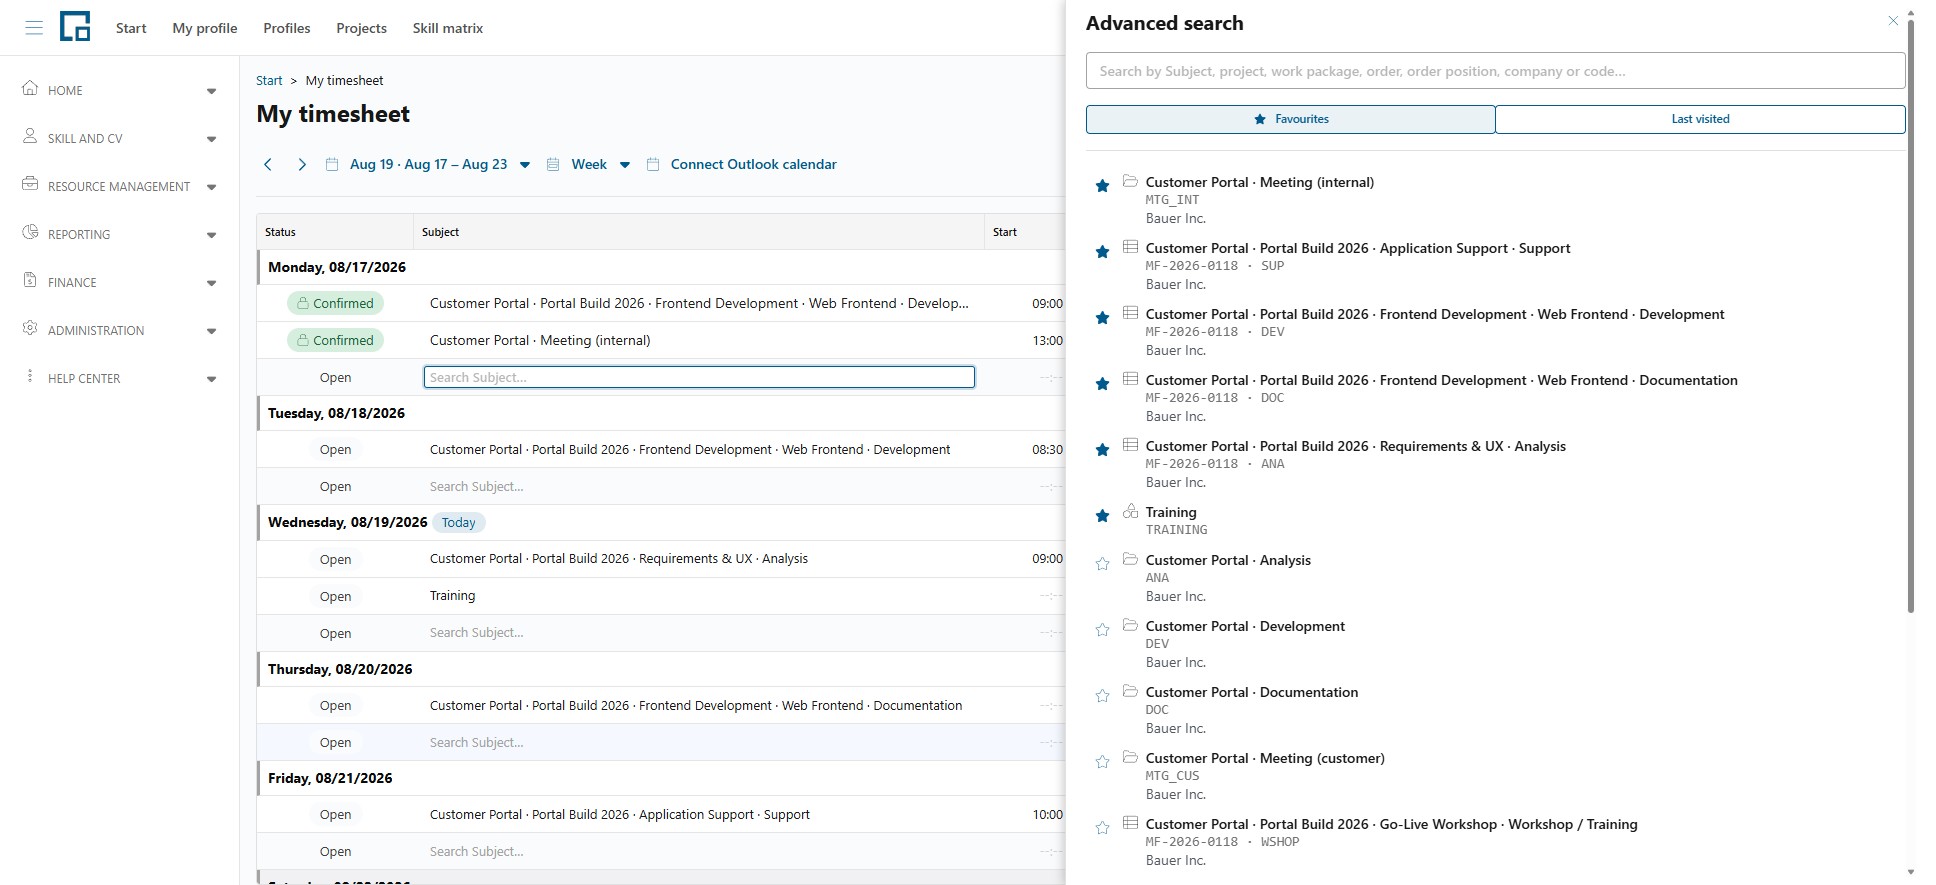
Task: Click the Help Center dots icon
Action: 30,376
